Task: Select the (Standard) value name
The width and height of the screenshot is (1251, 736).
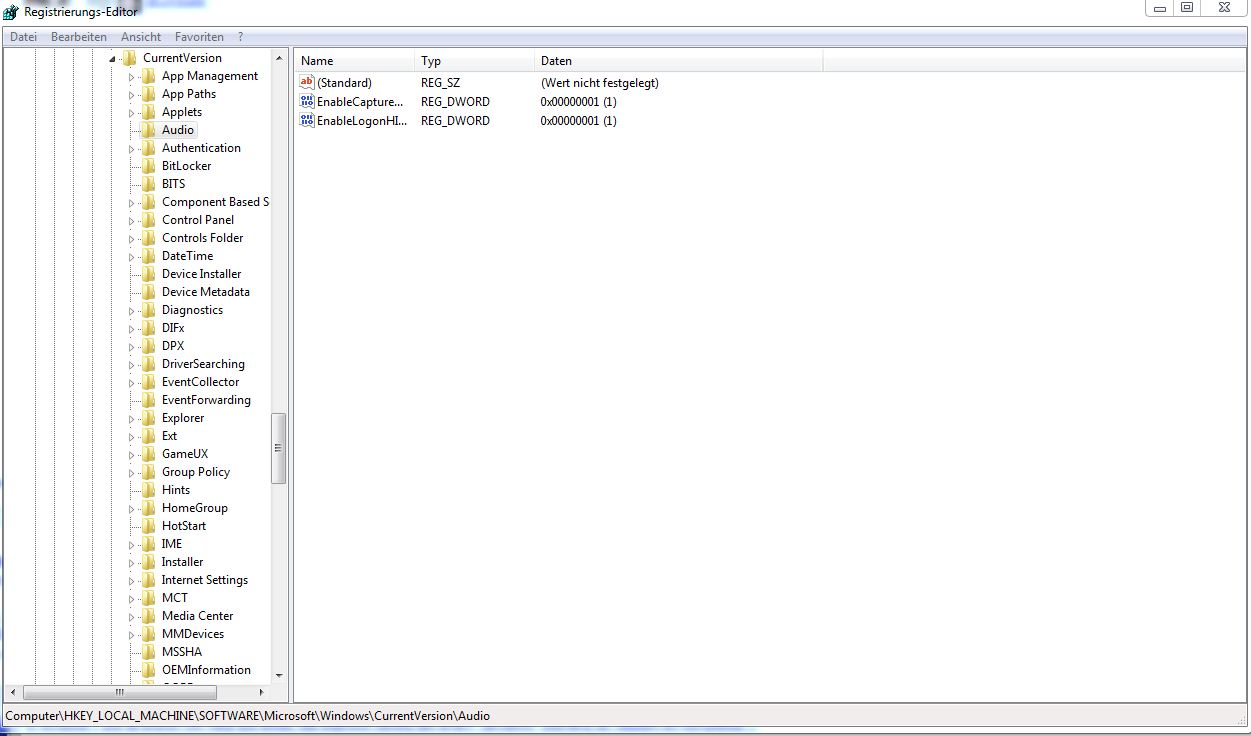Action: click(x=344, y=83)
